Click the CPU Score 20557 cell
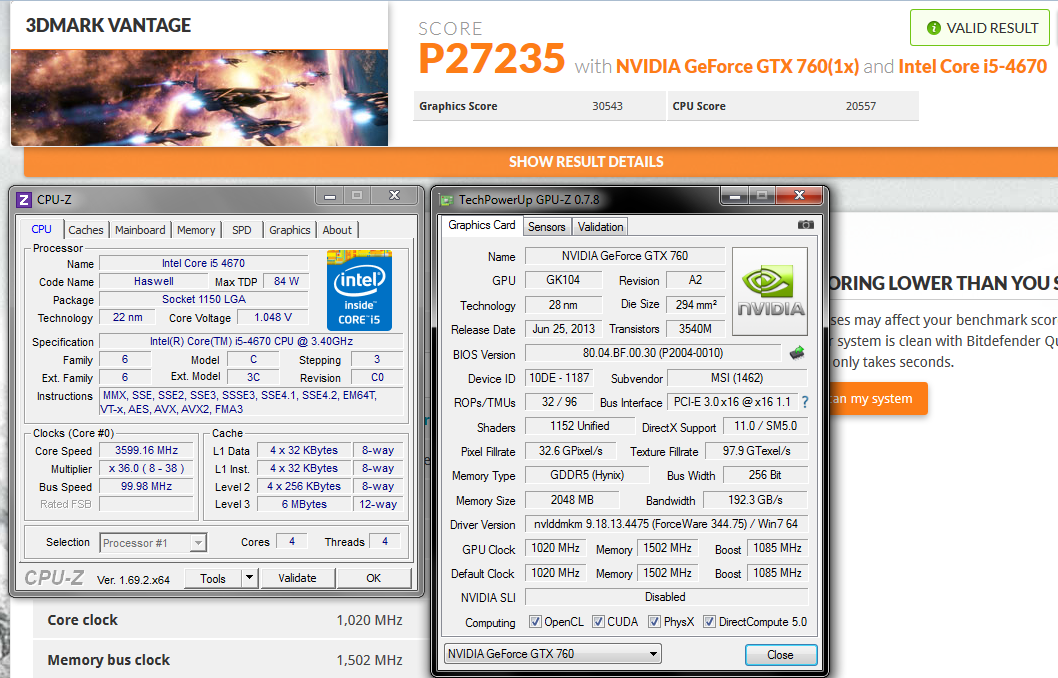 point(794,106)
